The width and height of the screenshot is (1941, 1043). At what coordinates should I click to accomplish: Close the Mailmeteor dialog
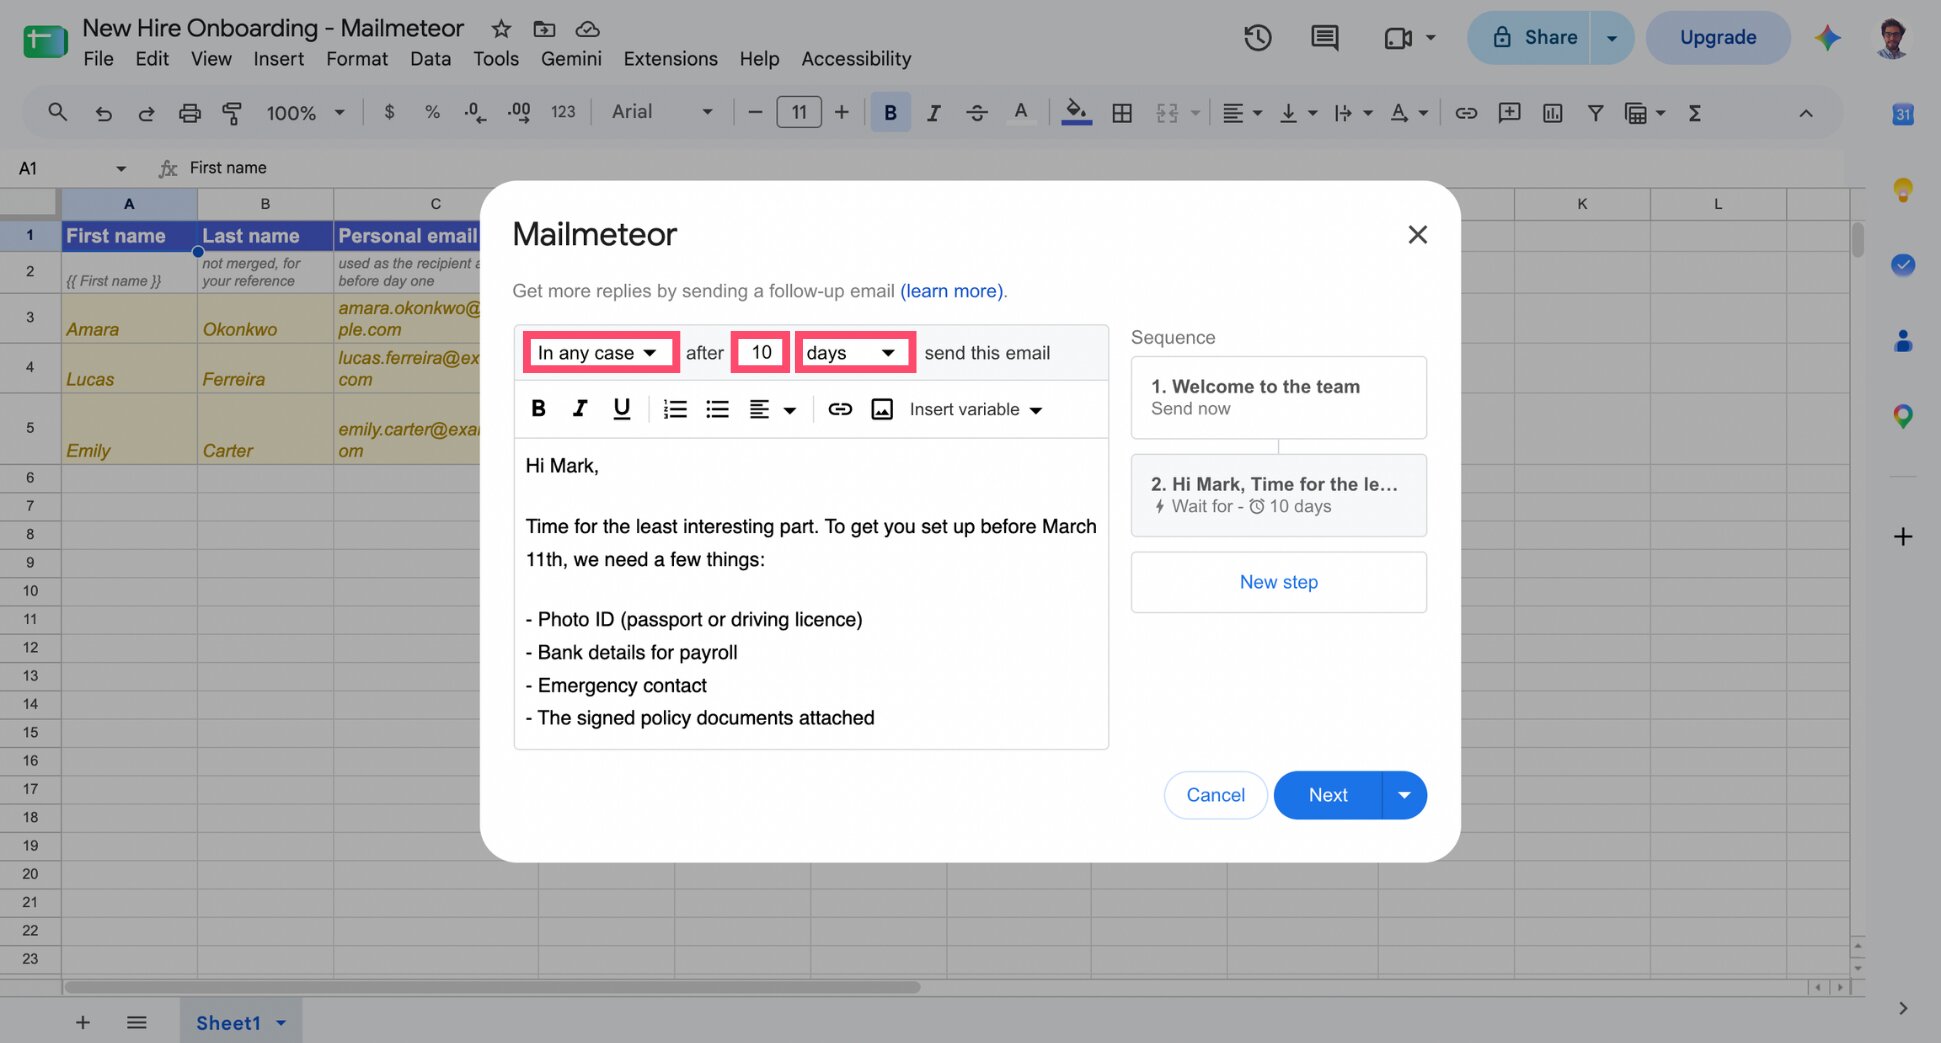[x=1417, y=234]
